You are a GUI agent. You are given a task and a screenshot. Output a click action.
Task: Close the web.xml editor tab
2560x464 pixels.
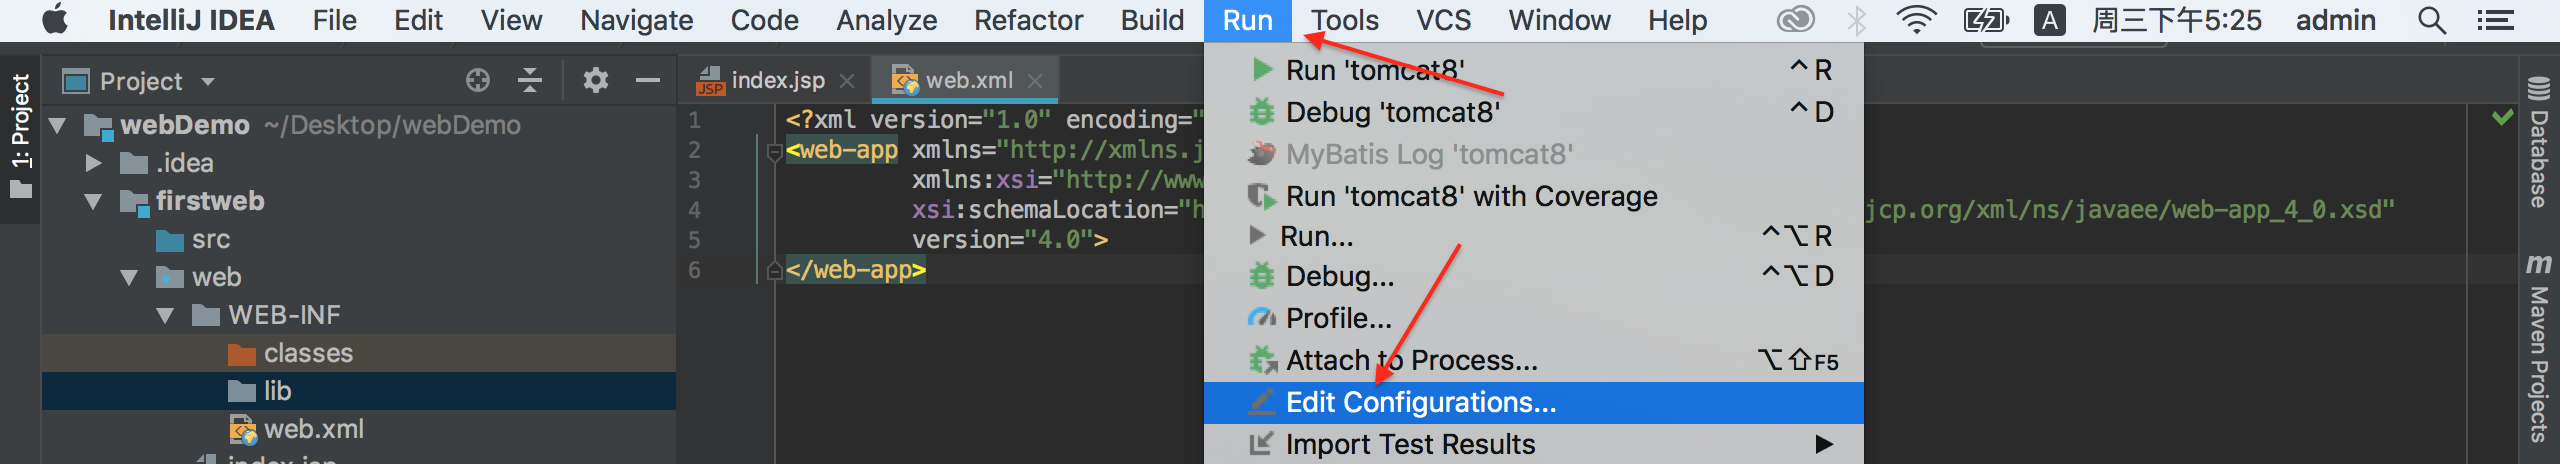pos(1036,81)
